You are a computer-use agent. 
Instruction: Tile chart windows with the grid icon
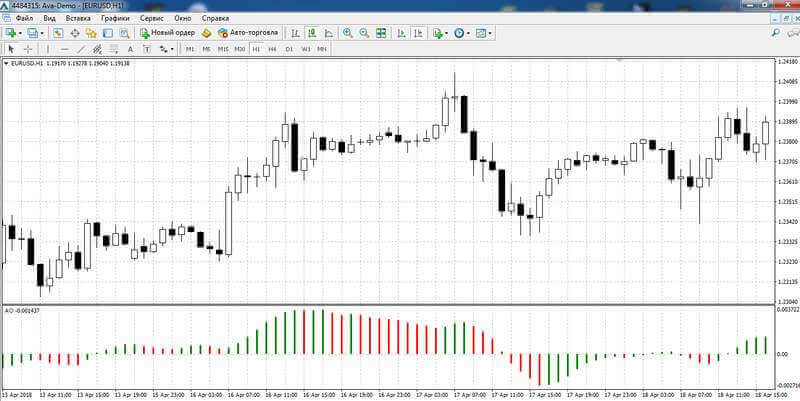381,33
